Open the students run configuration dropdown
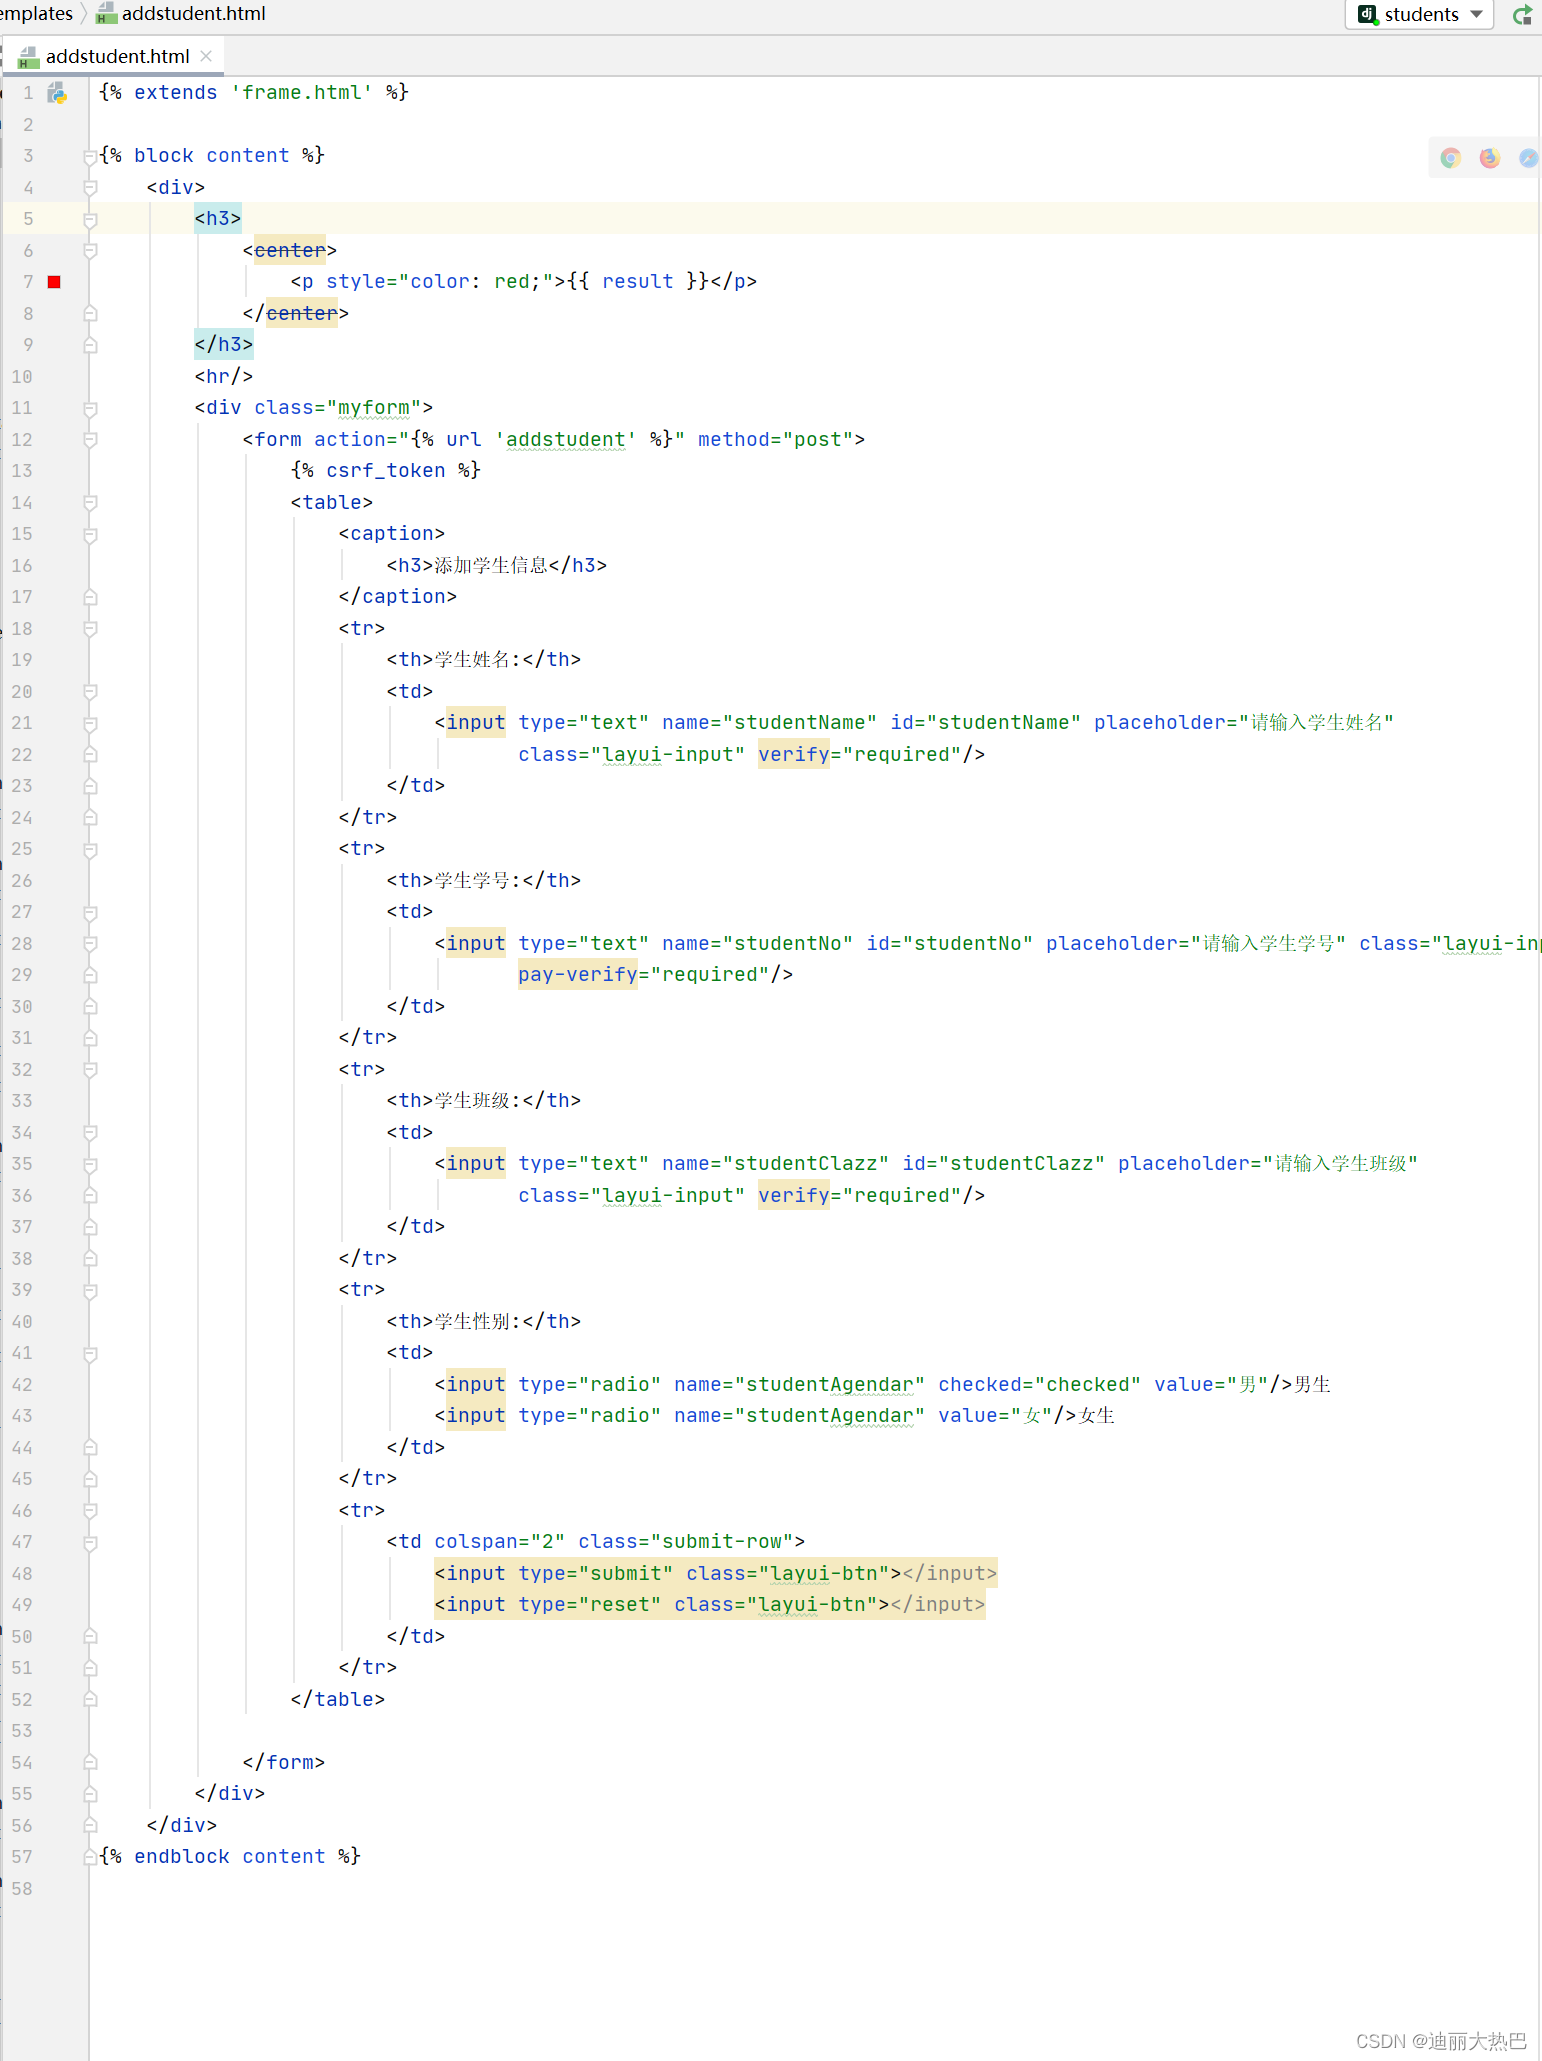Image resolution: width=1542 pixels, height=2061 pixels. point(1420,14)
